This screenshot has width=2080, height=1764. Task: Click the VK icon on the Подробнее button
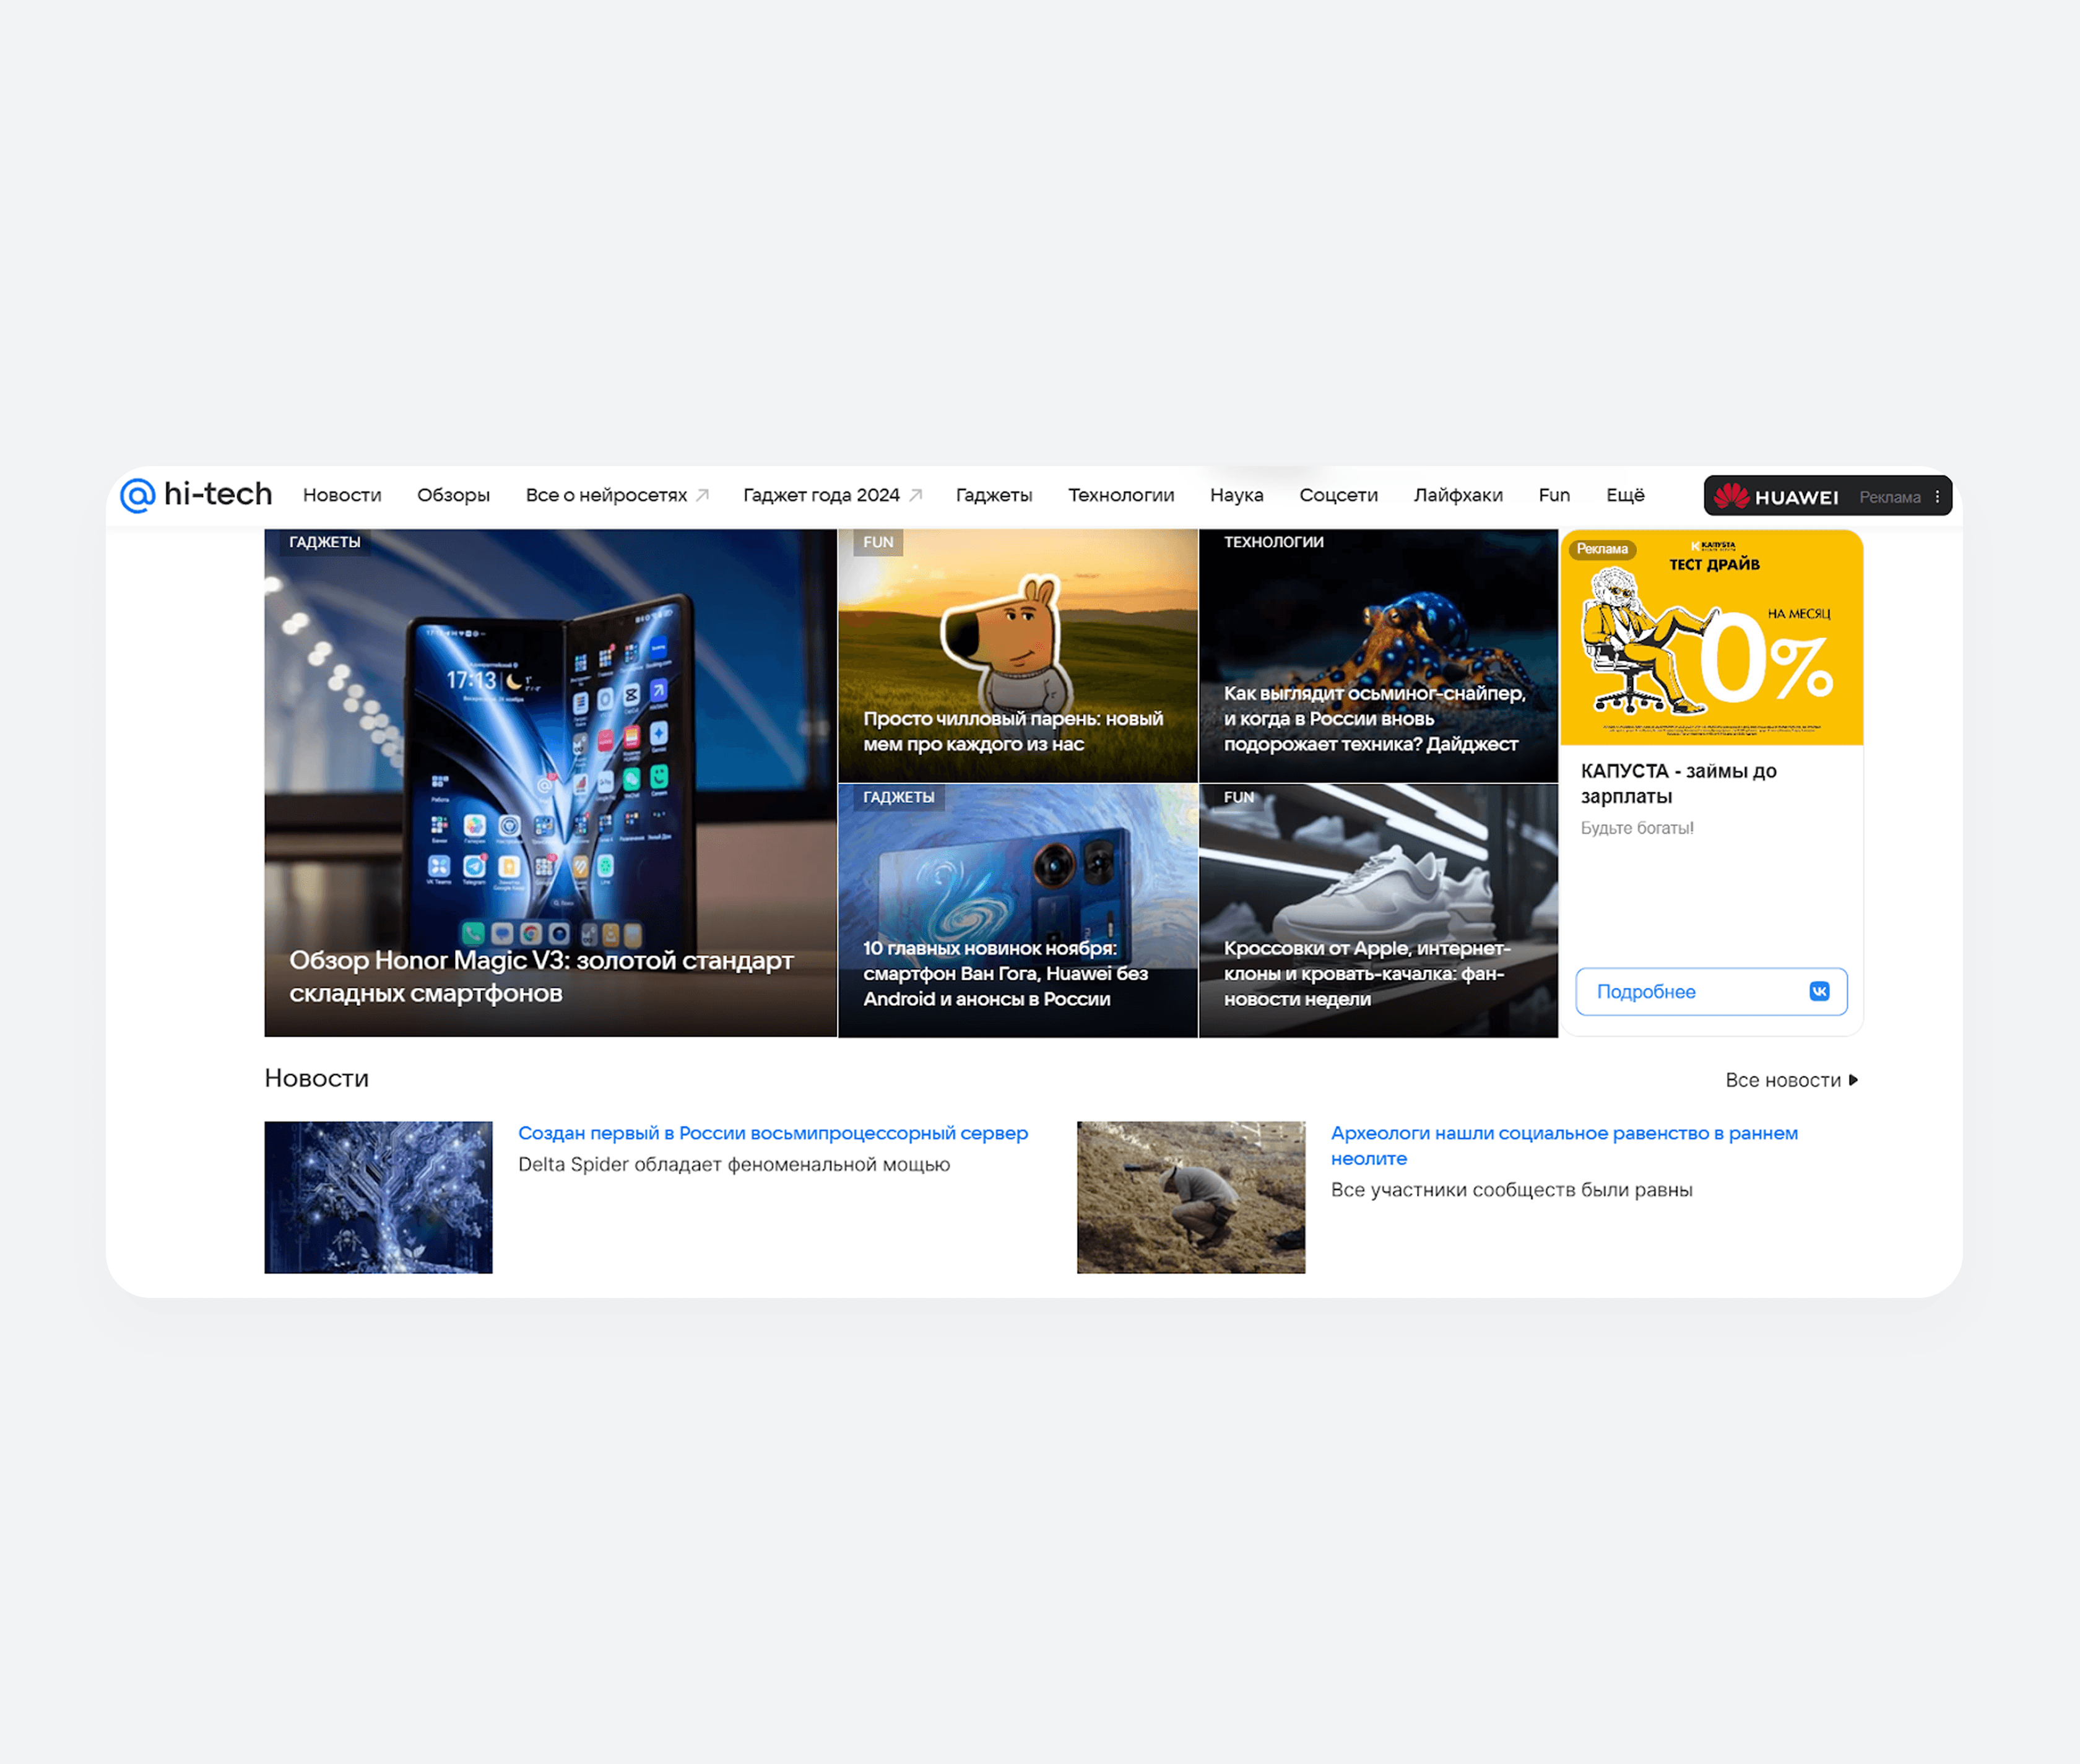pos(1820,991)
